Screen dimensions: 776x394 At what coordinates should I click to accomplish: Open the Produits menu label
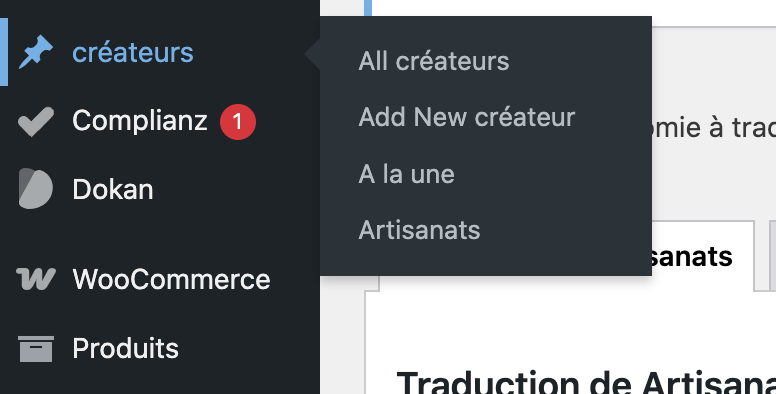pos(125,348)
